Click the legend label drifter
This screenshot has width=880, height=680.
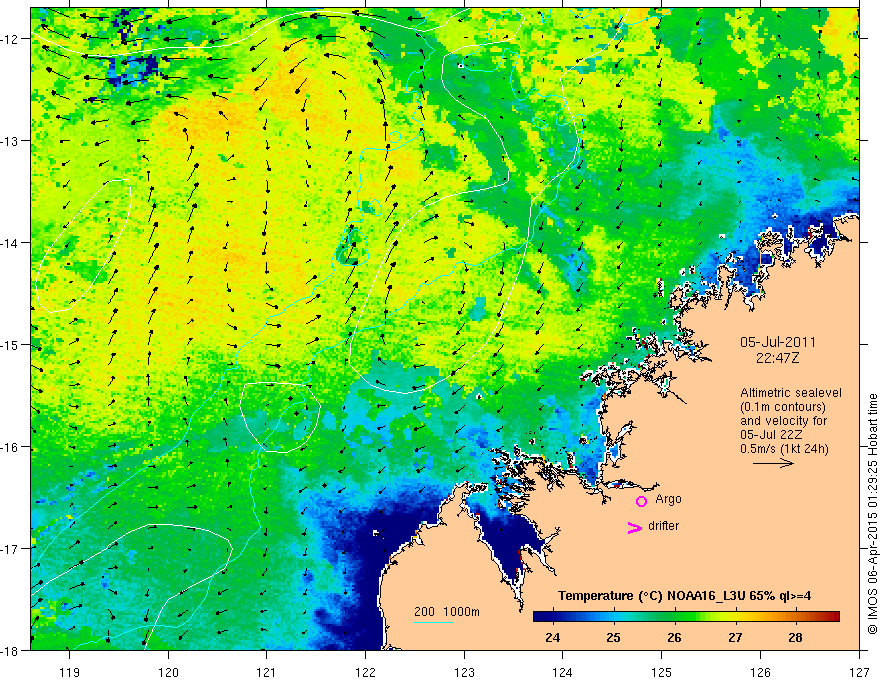(x=663, y=526)
